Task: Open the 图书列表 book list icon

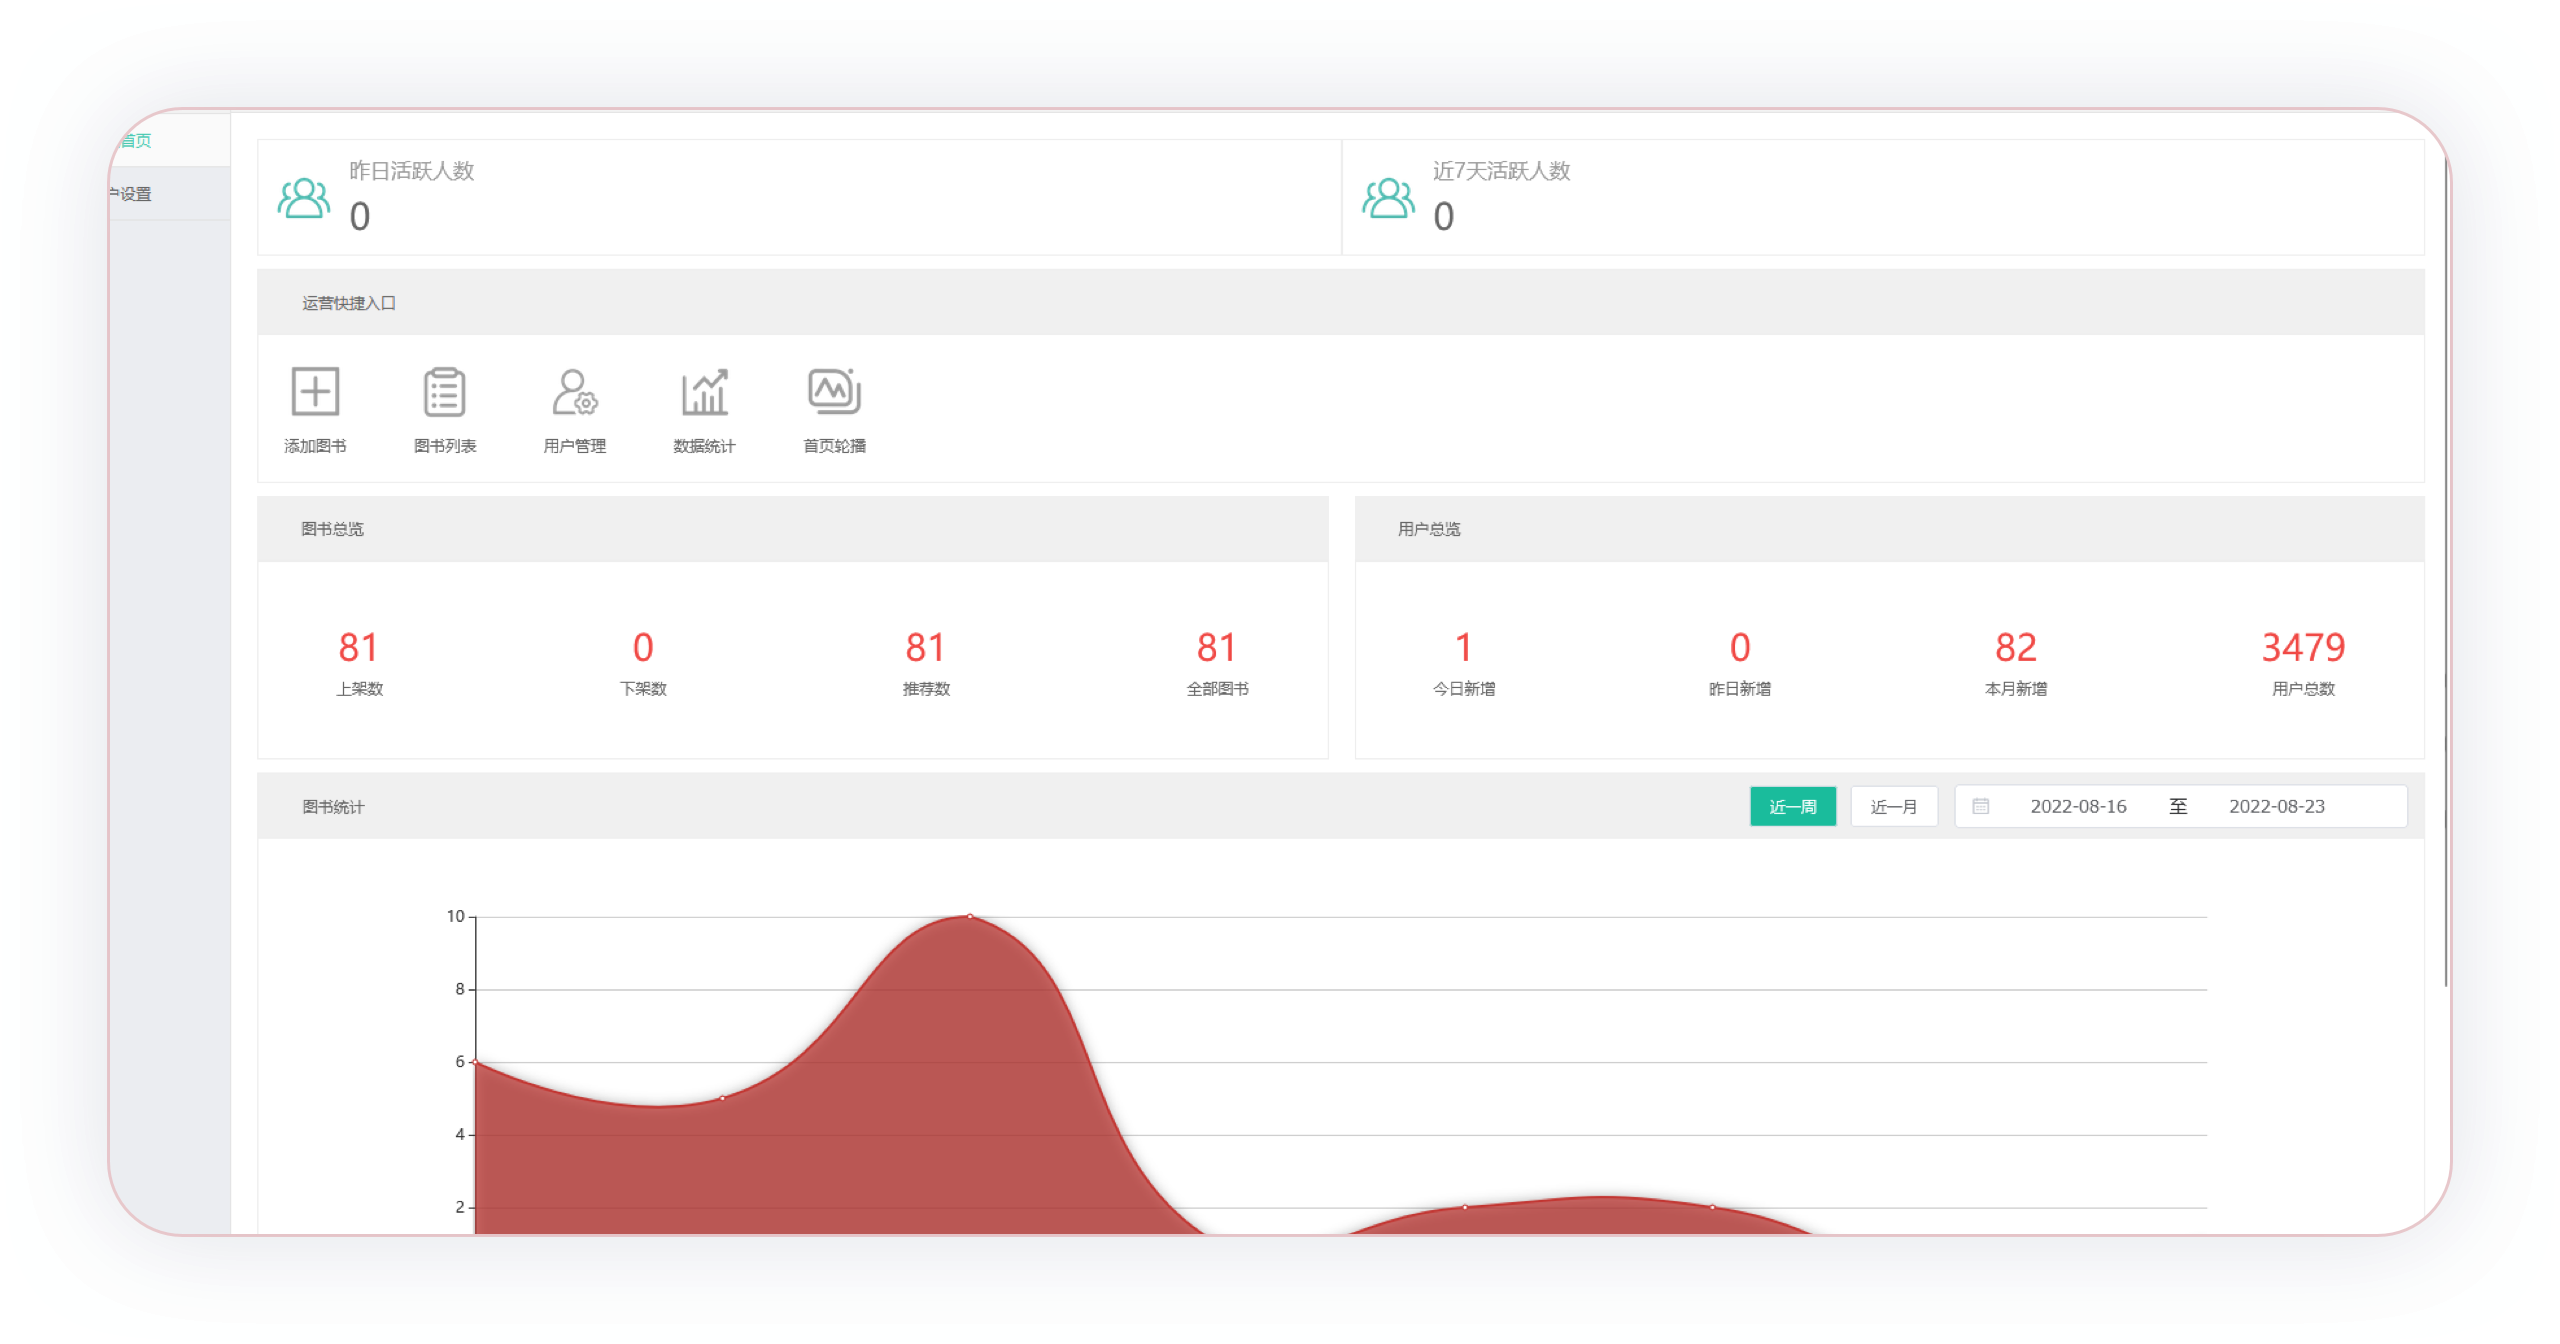Action: click(445, 391)
